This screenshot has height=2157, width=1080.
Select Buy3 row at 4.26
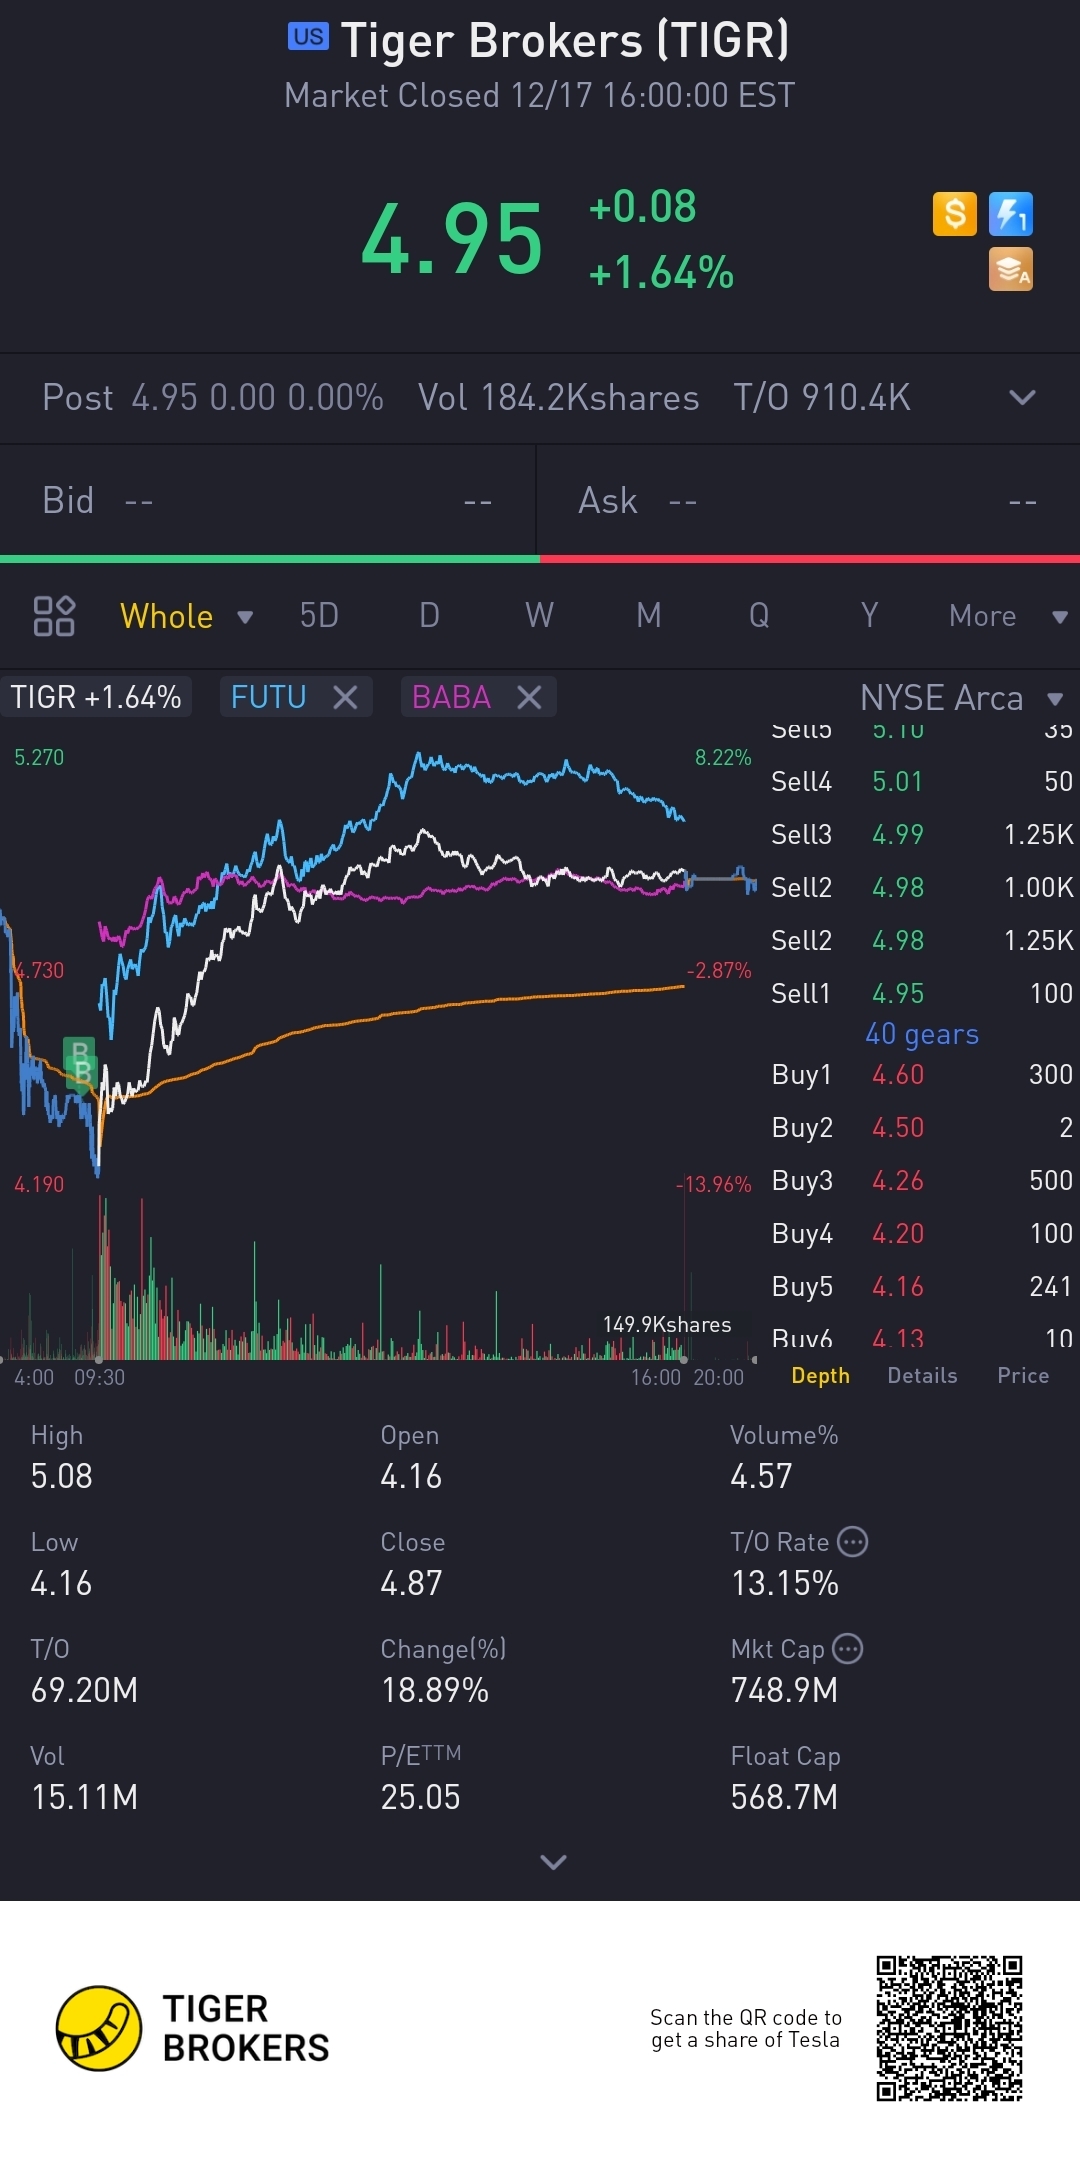pyautogui.click(x=921, y=1180)
